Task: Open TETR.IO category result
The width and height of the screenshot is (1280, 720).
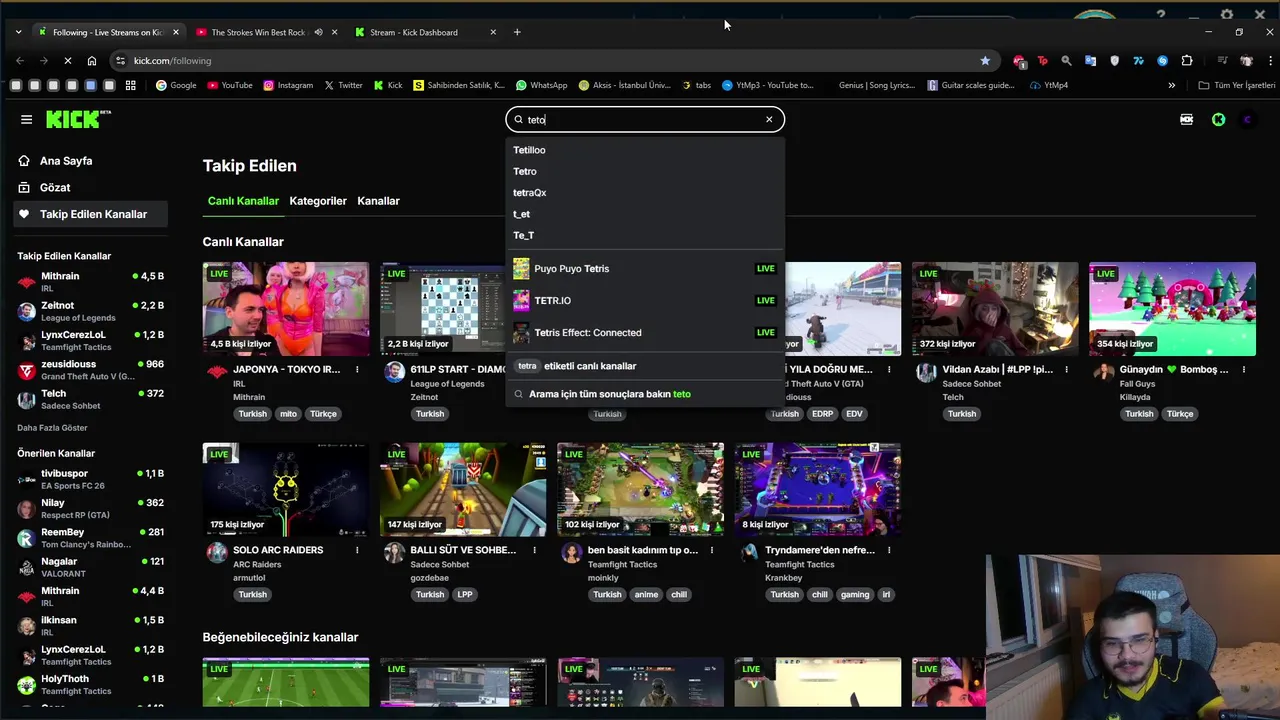Action: (x=644, y=300)
